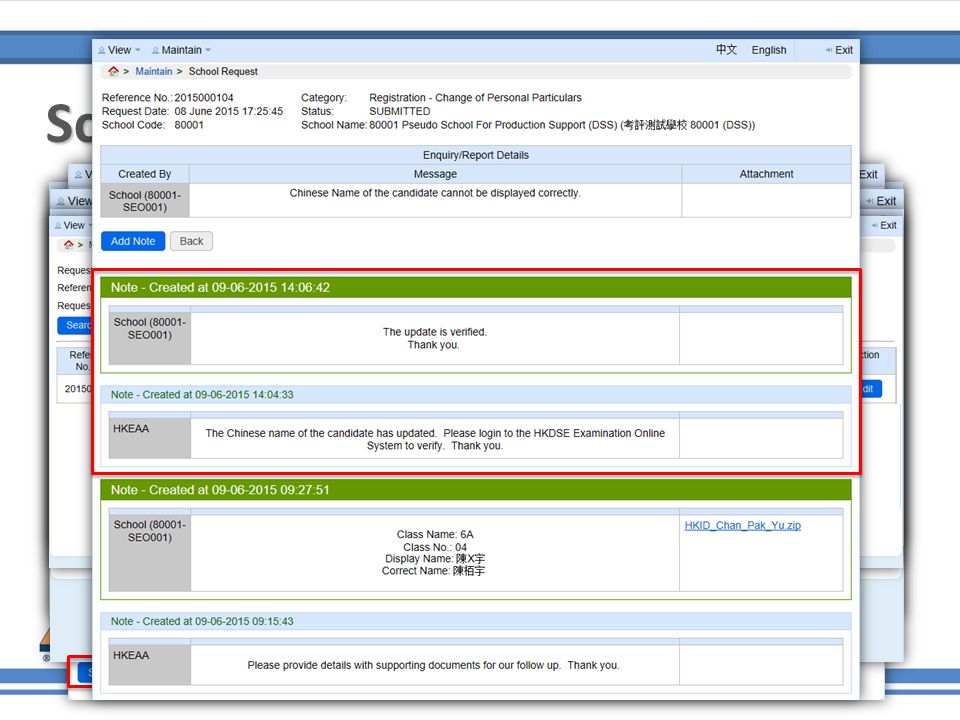
Task: Click the note header created at 14:04:33
Action: point(476,395)
